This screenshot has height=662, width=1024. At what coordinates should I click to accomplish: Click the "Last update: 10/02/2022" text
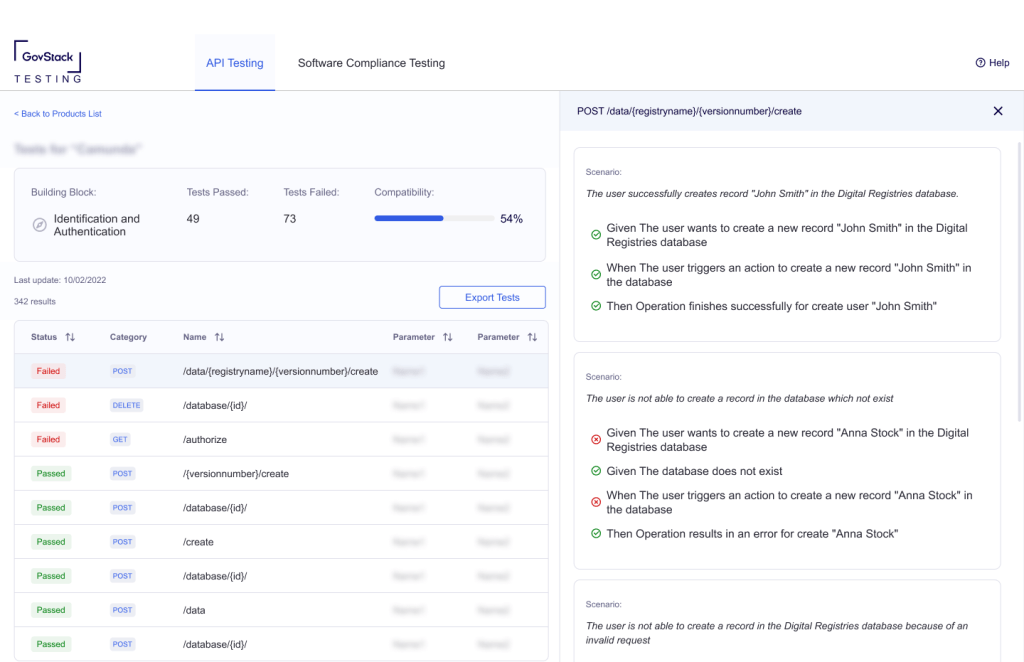[60, 280]
